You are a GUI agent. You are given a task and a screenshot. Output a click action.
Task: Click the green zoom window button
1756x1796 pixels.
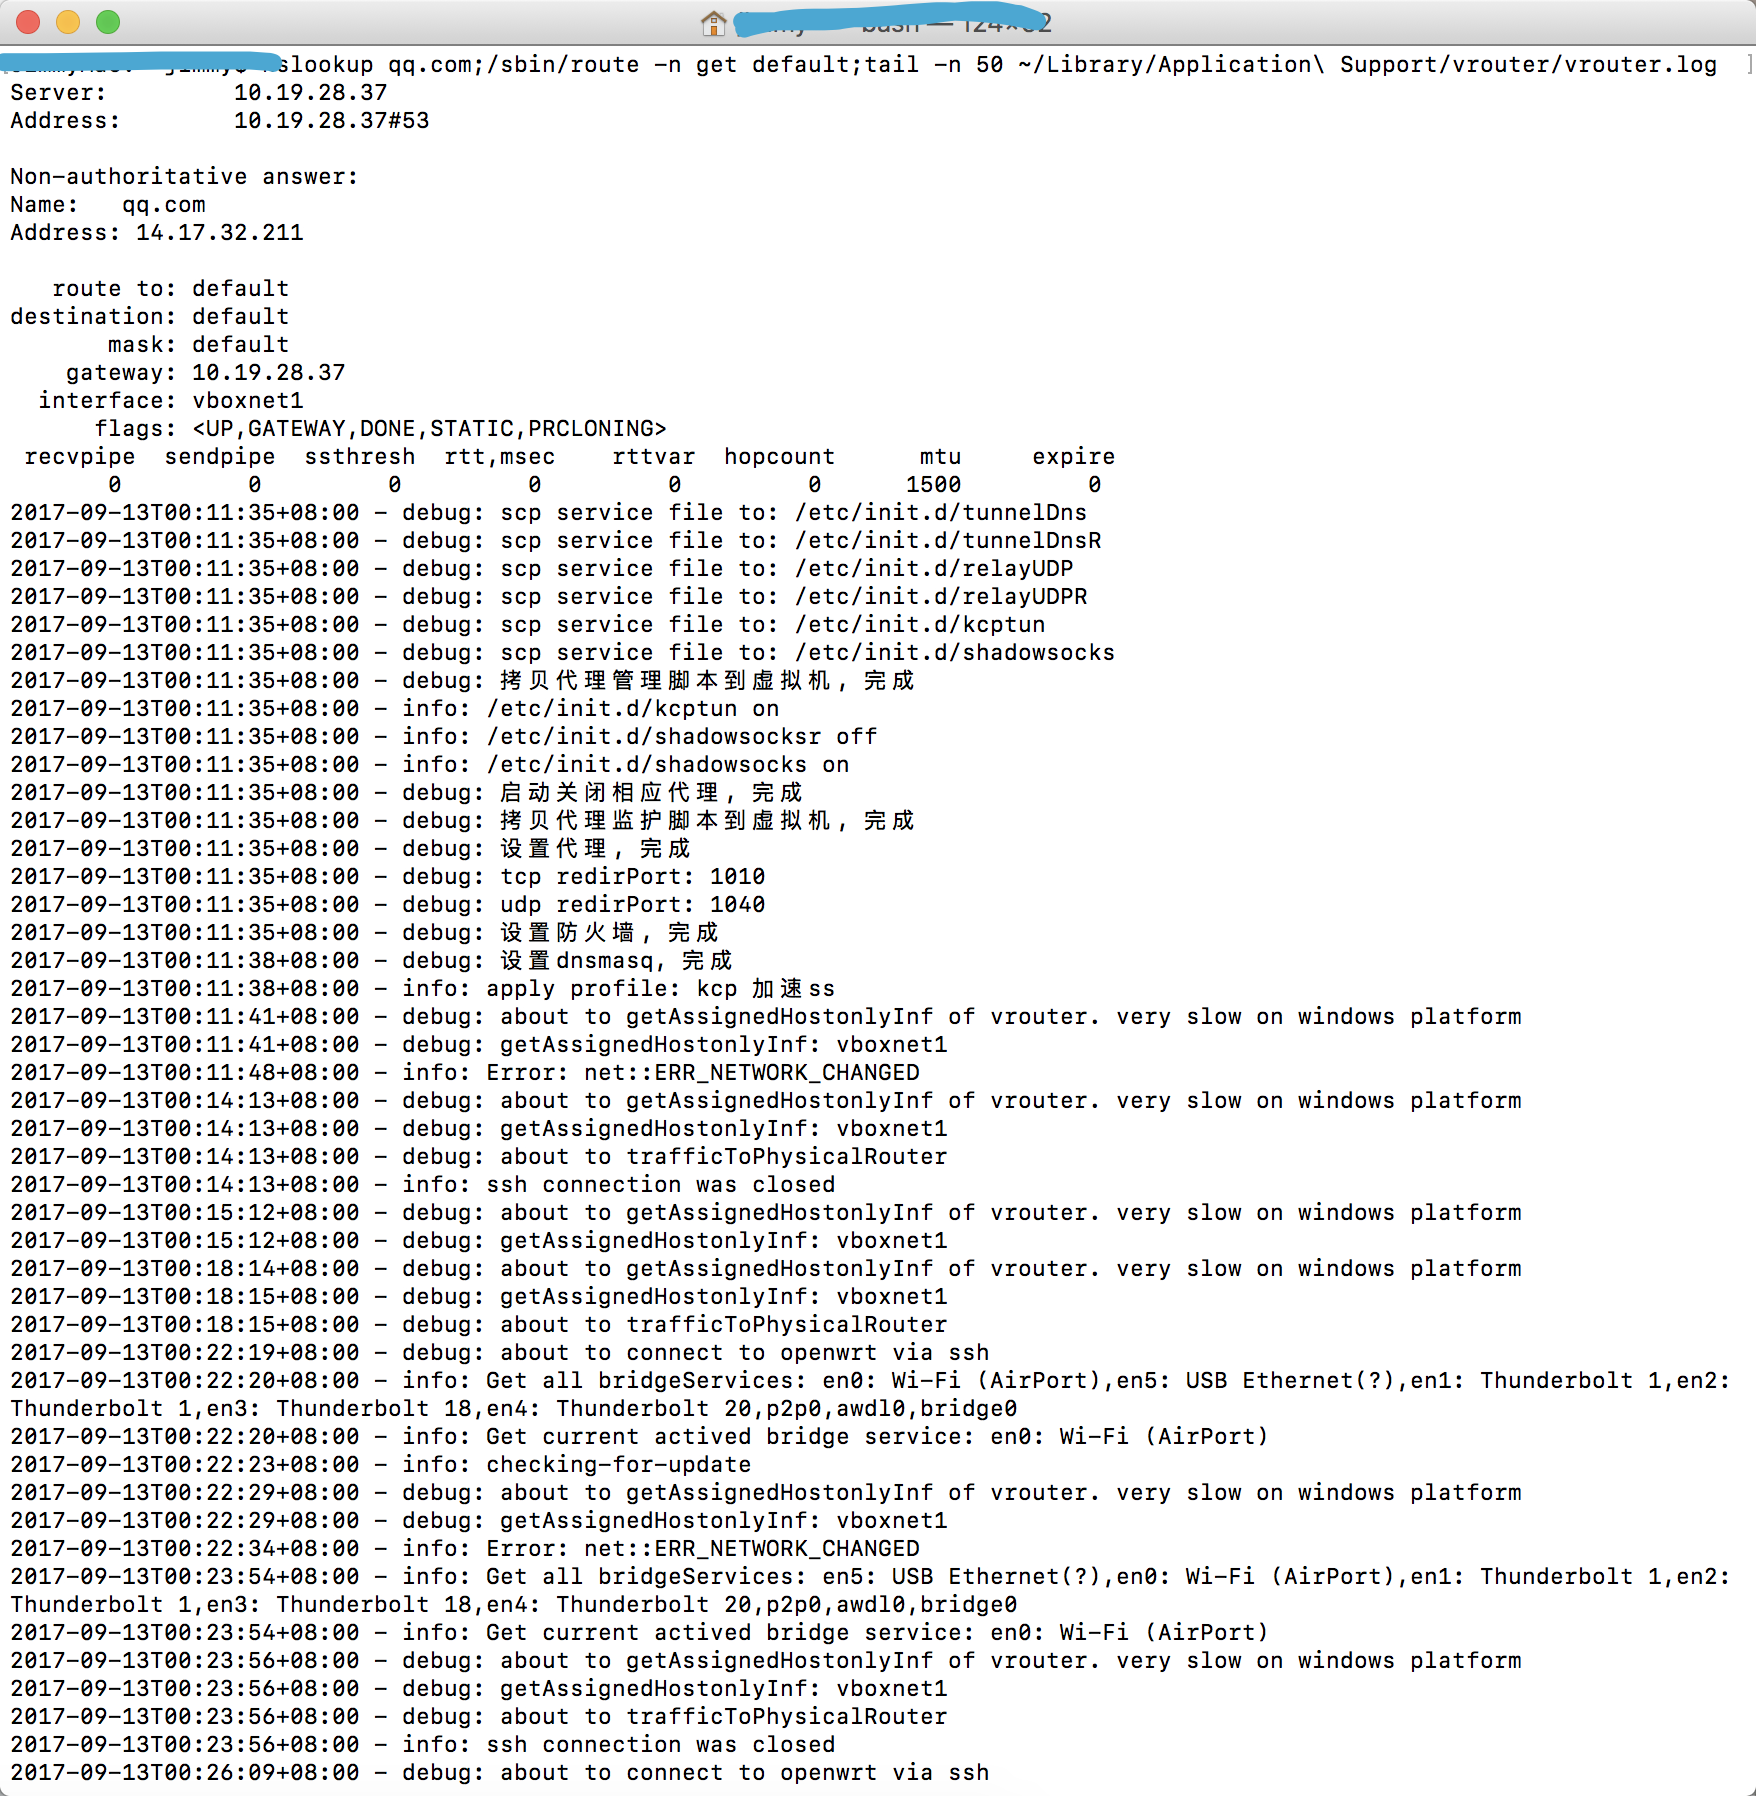tap(108, 22)
